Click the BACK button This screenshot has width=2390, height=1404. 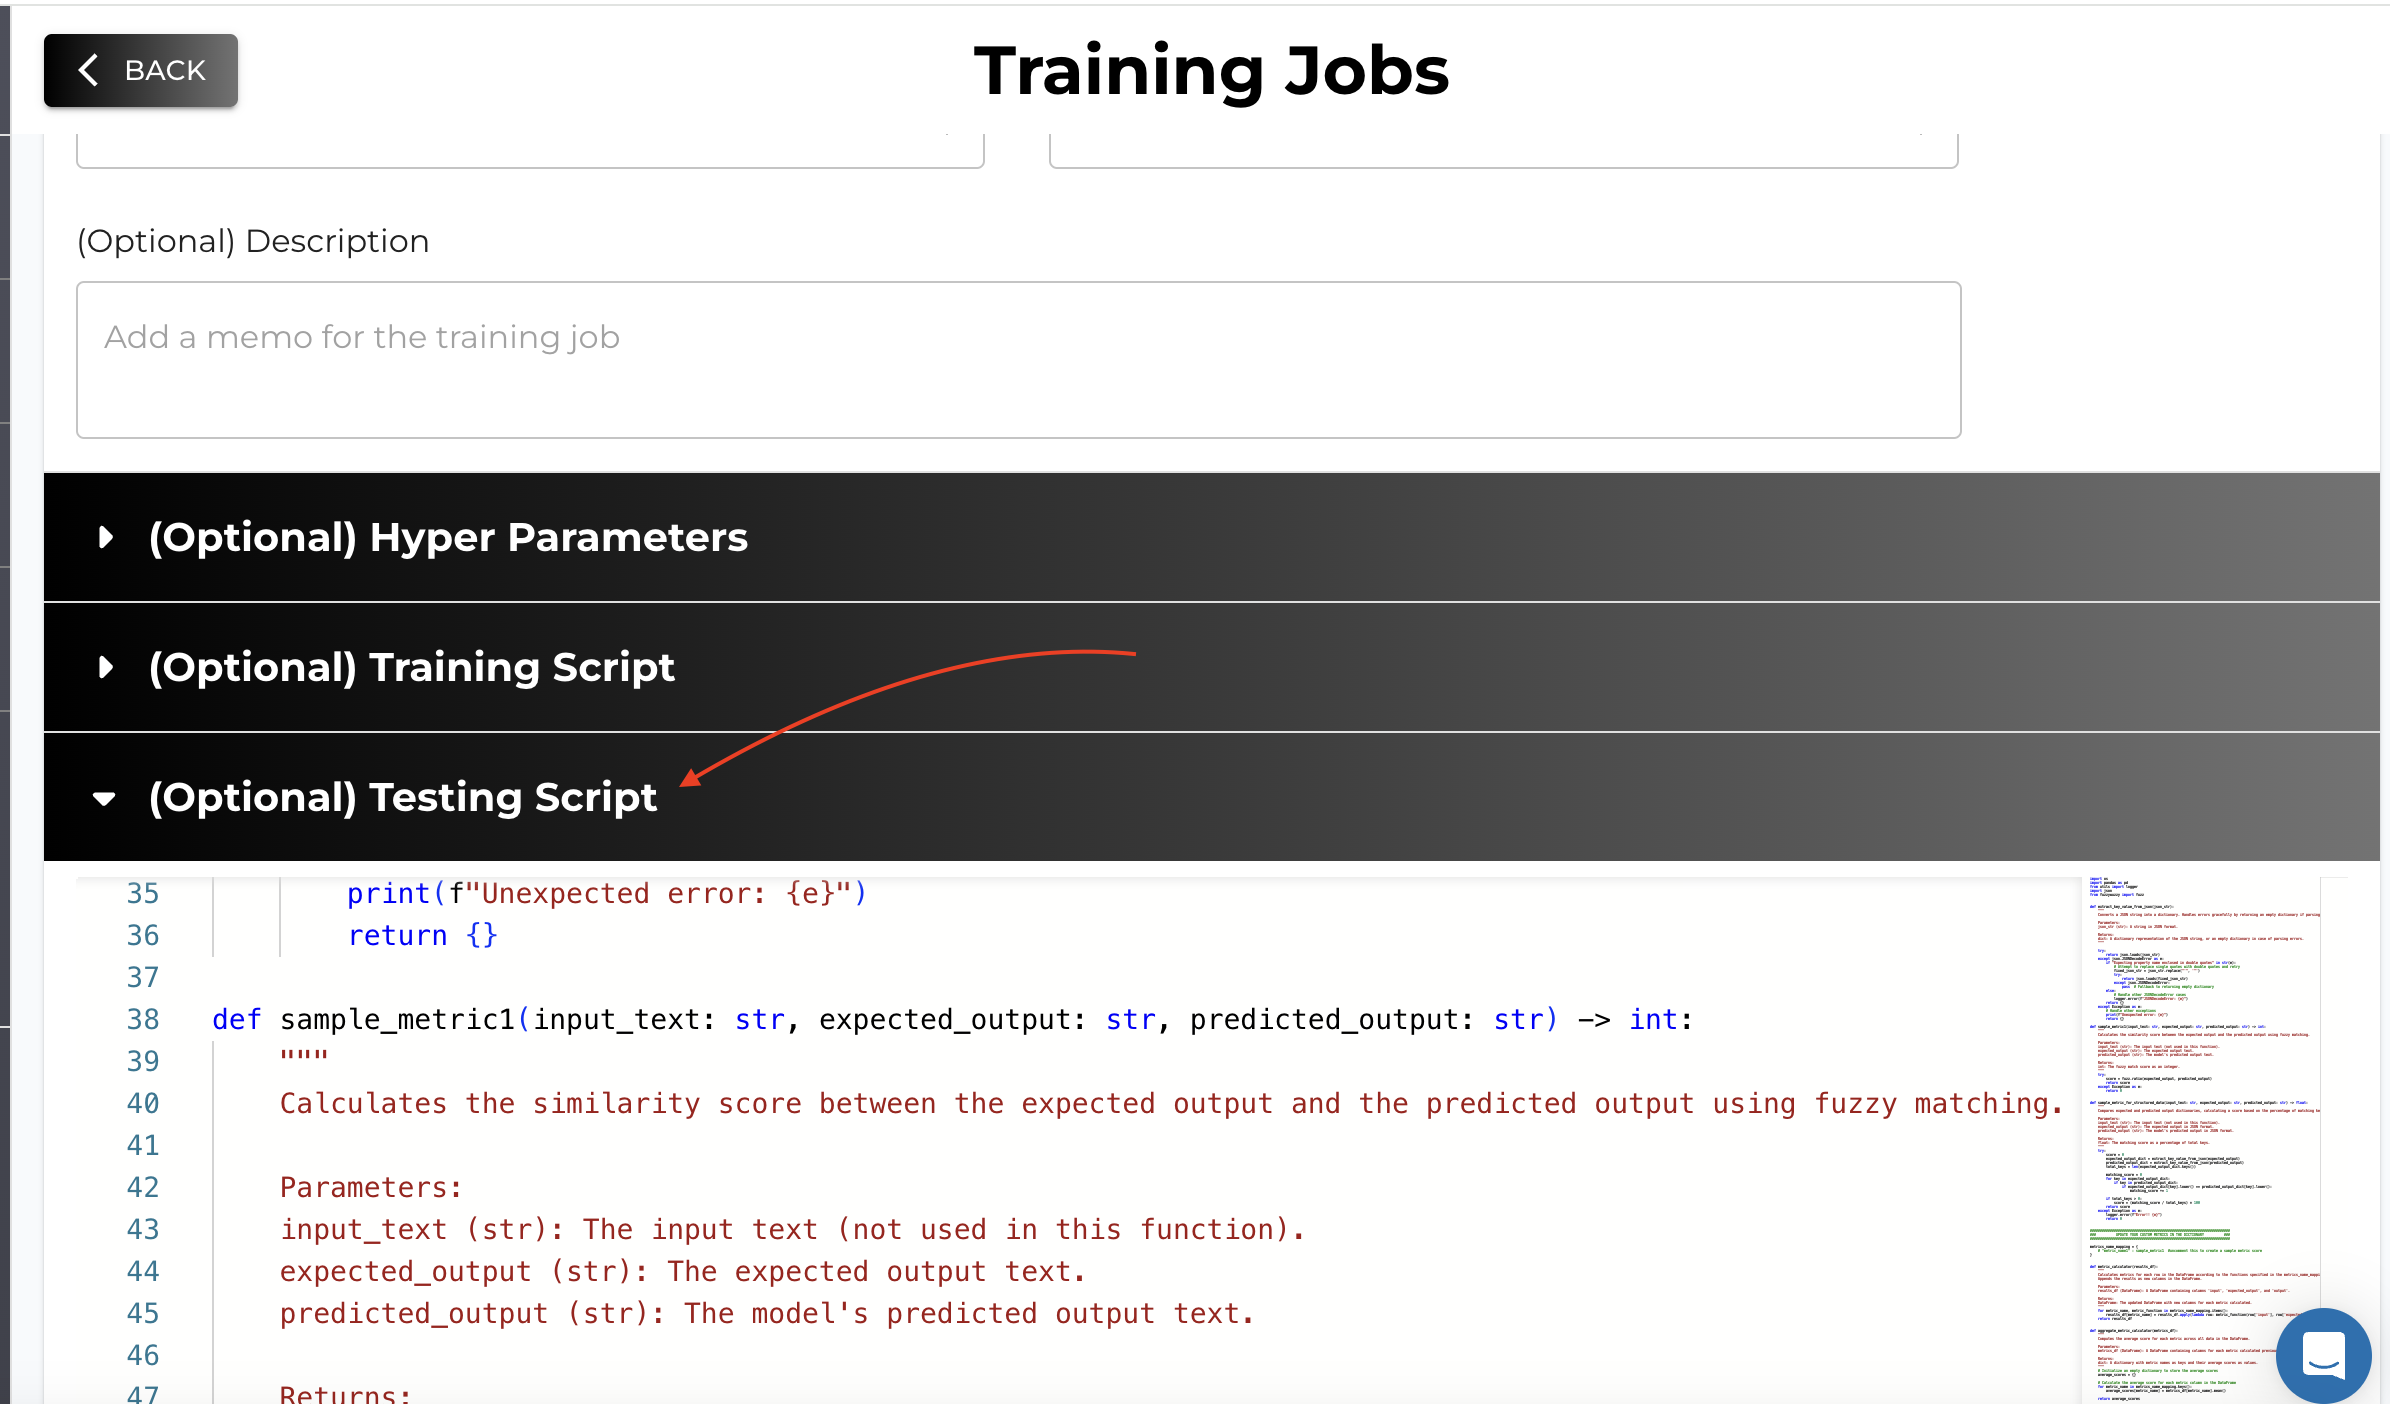141,70
